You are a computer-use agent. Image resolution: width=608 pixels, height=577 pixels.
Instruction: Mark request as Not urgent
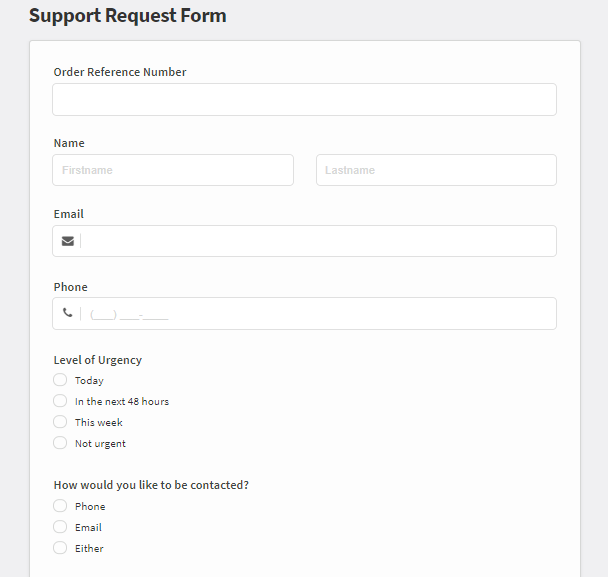click(x=60, y=443)
